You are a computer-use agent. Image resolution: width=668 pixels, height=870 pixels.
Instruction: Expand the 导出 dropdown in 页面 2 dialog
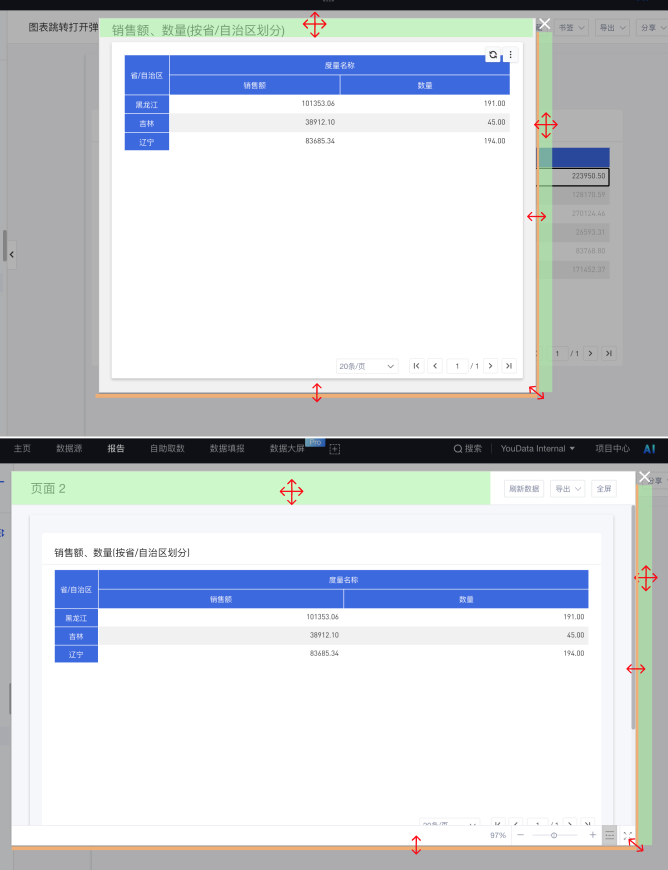(x=567, y=489)
